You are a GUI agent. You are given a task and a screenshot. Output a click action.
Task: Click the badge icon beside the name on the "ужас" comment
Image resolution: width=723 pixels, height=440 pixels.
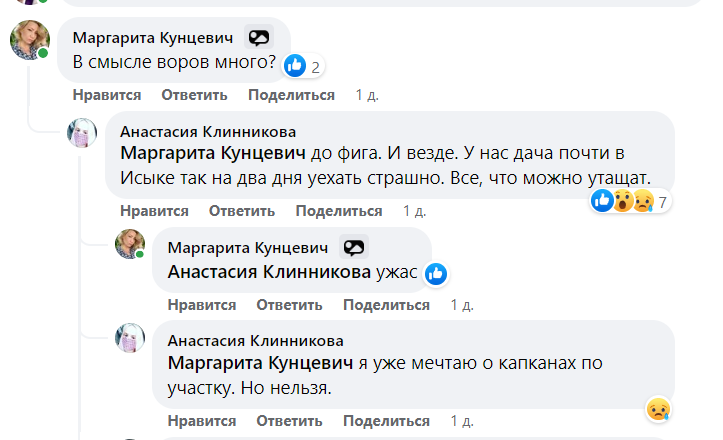coord(354,247)
